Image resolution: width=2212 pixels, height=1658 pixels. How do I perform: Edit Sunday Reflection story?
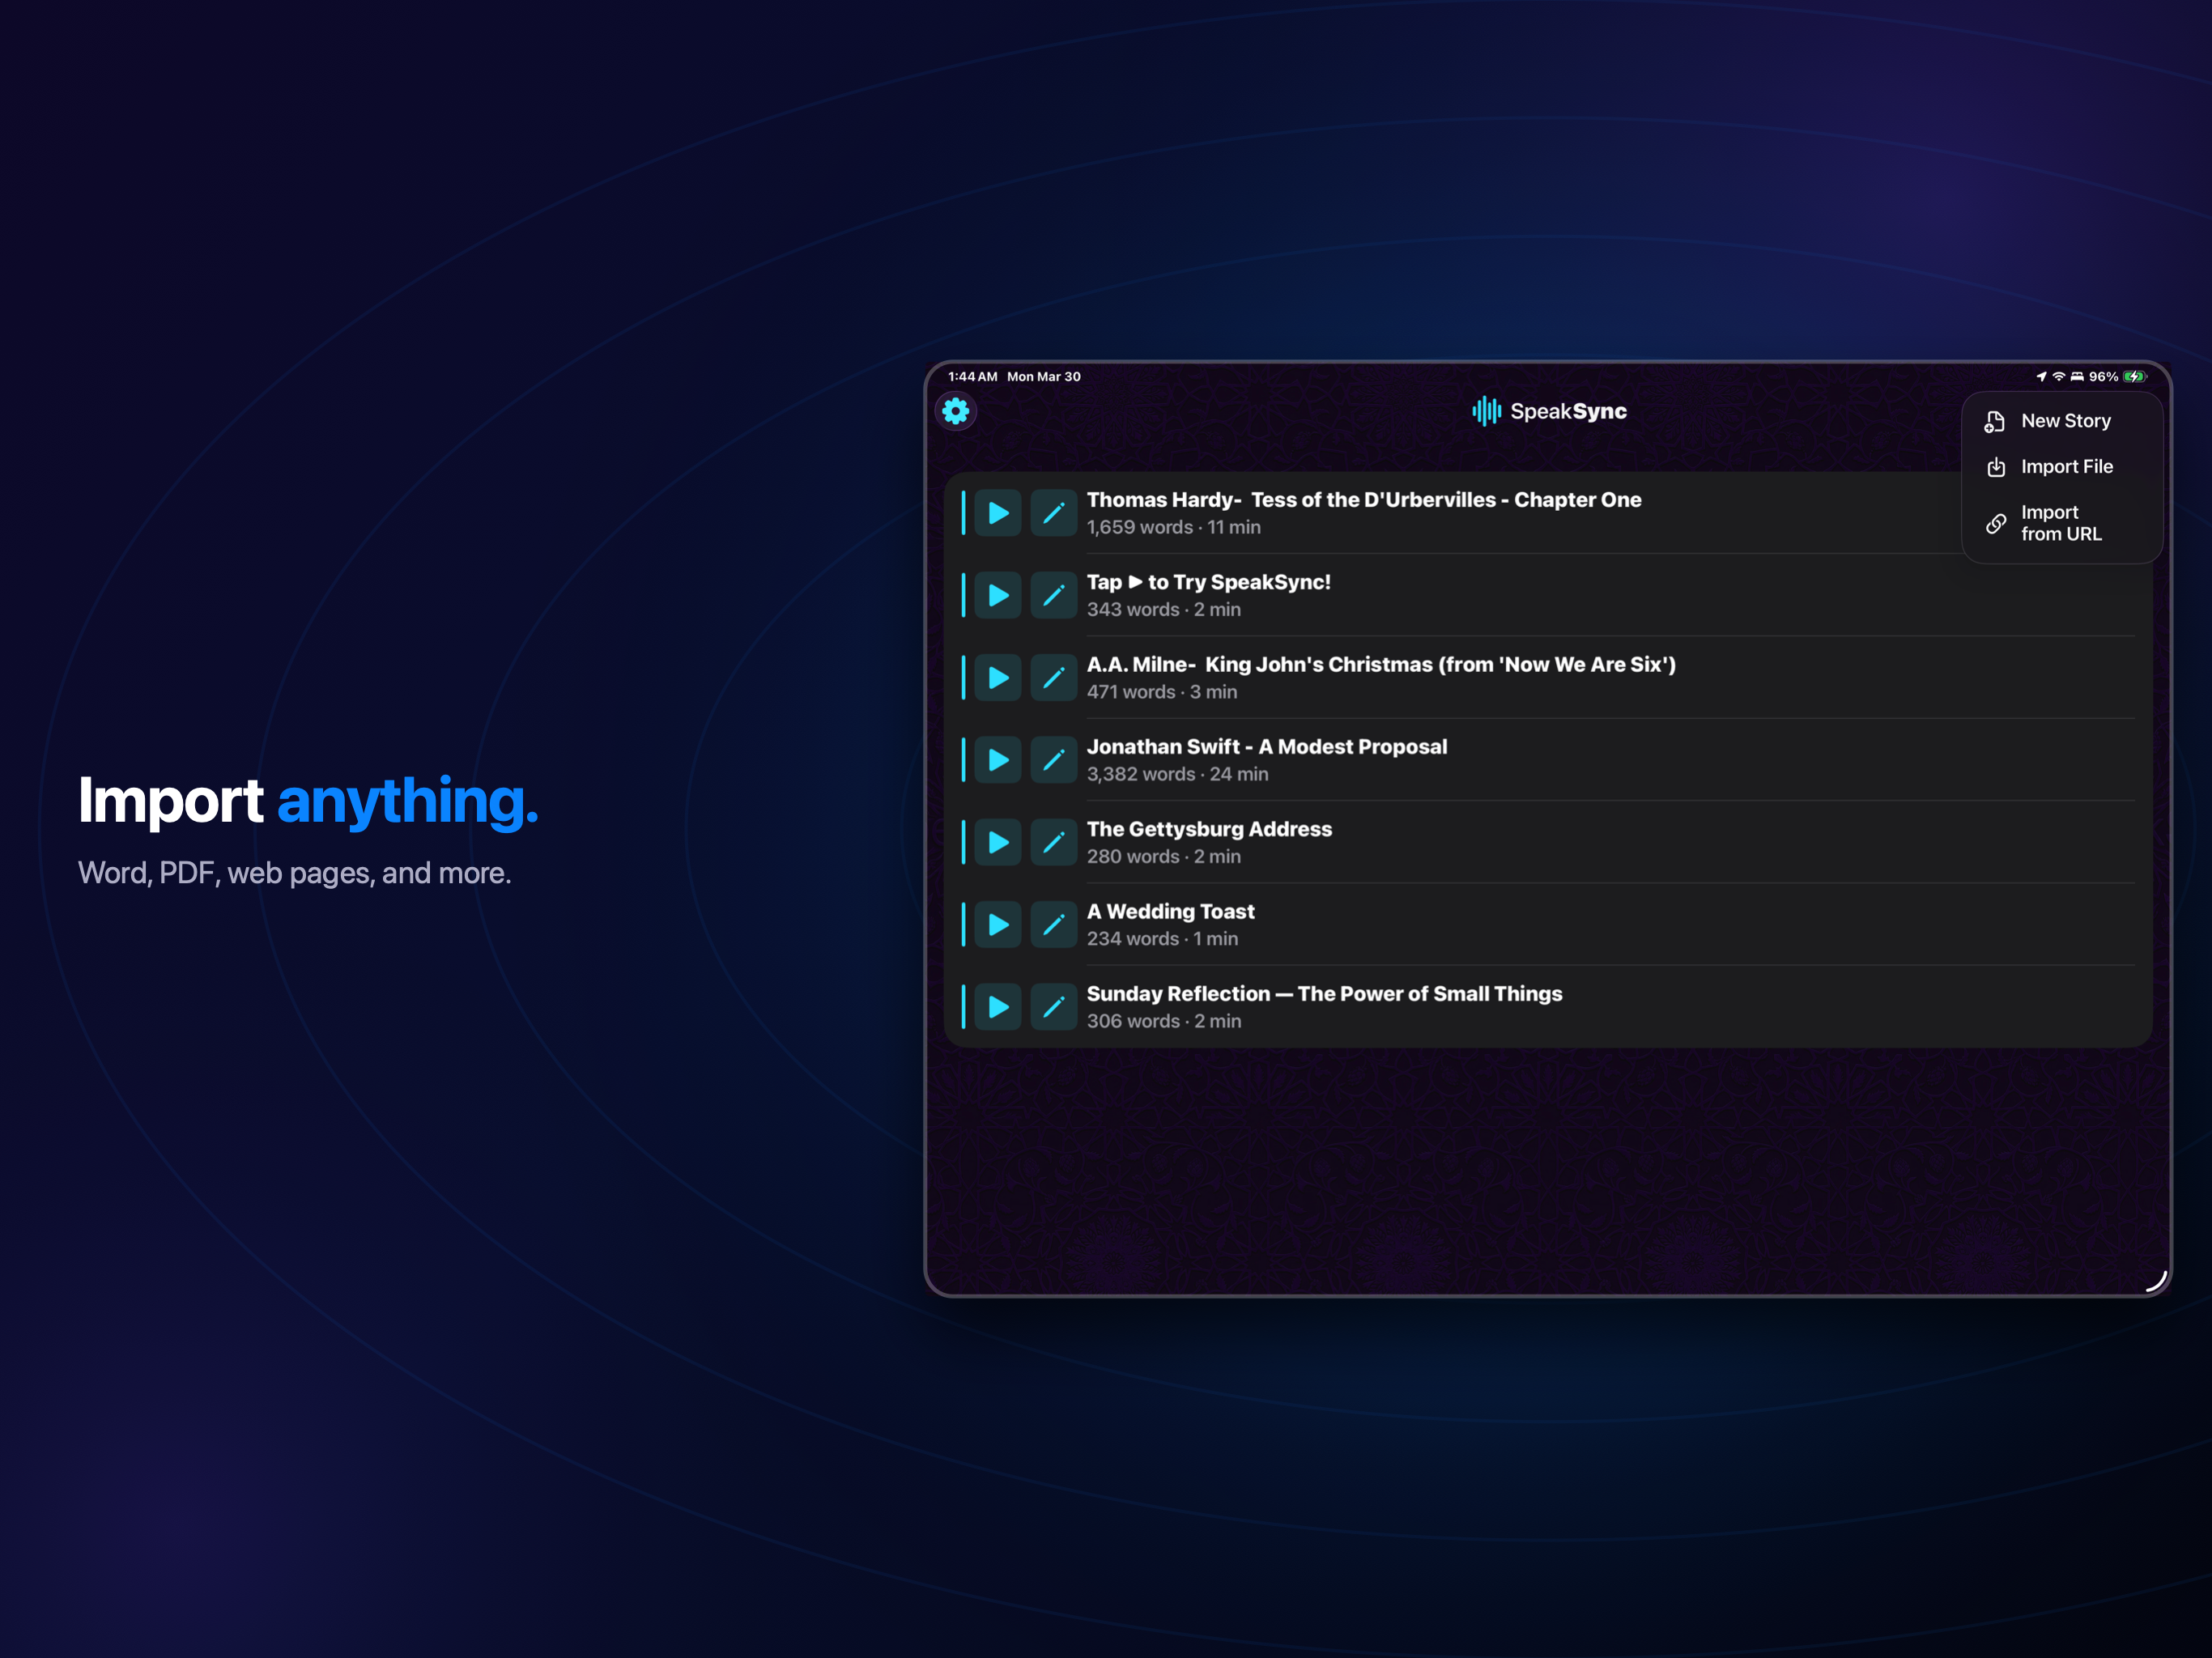point(1053,1007)
